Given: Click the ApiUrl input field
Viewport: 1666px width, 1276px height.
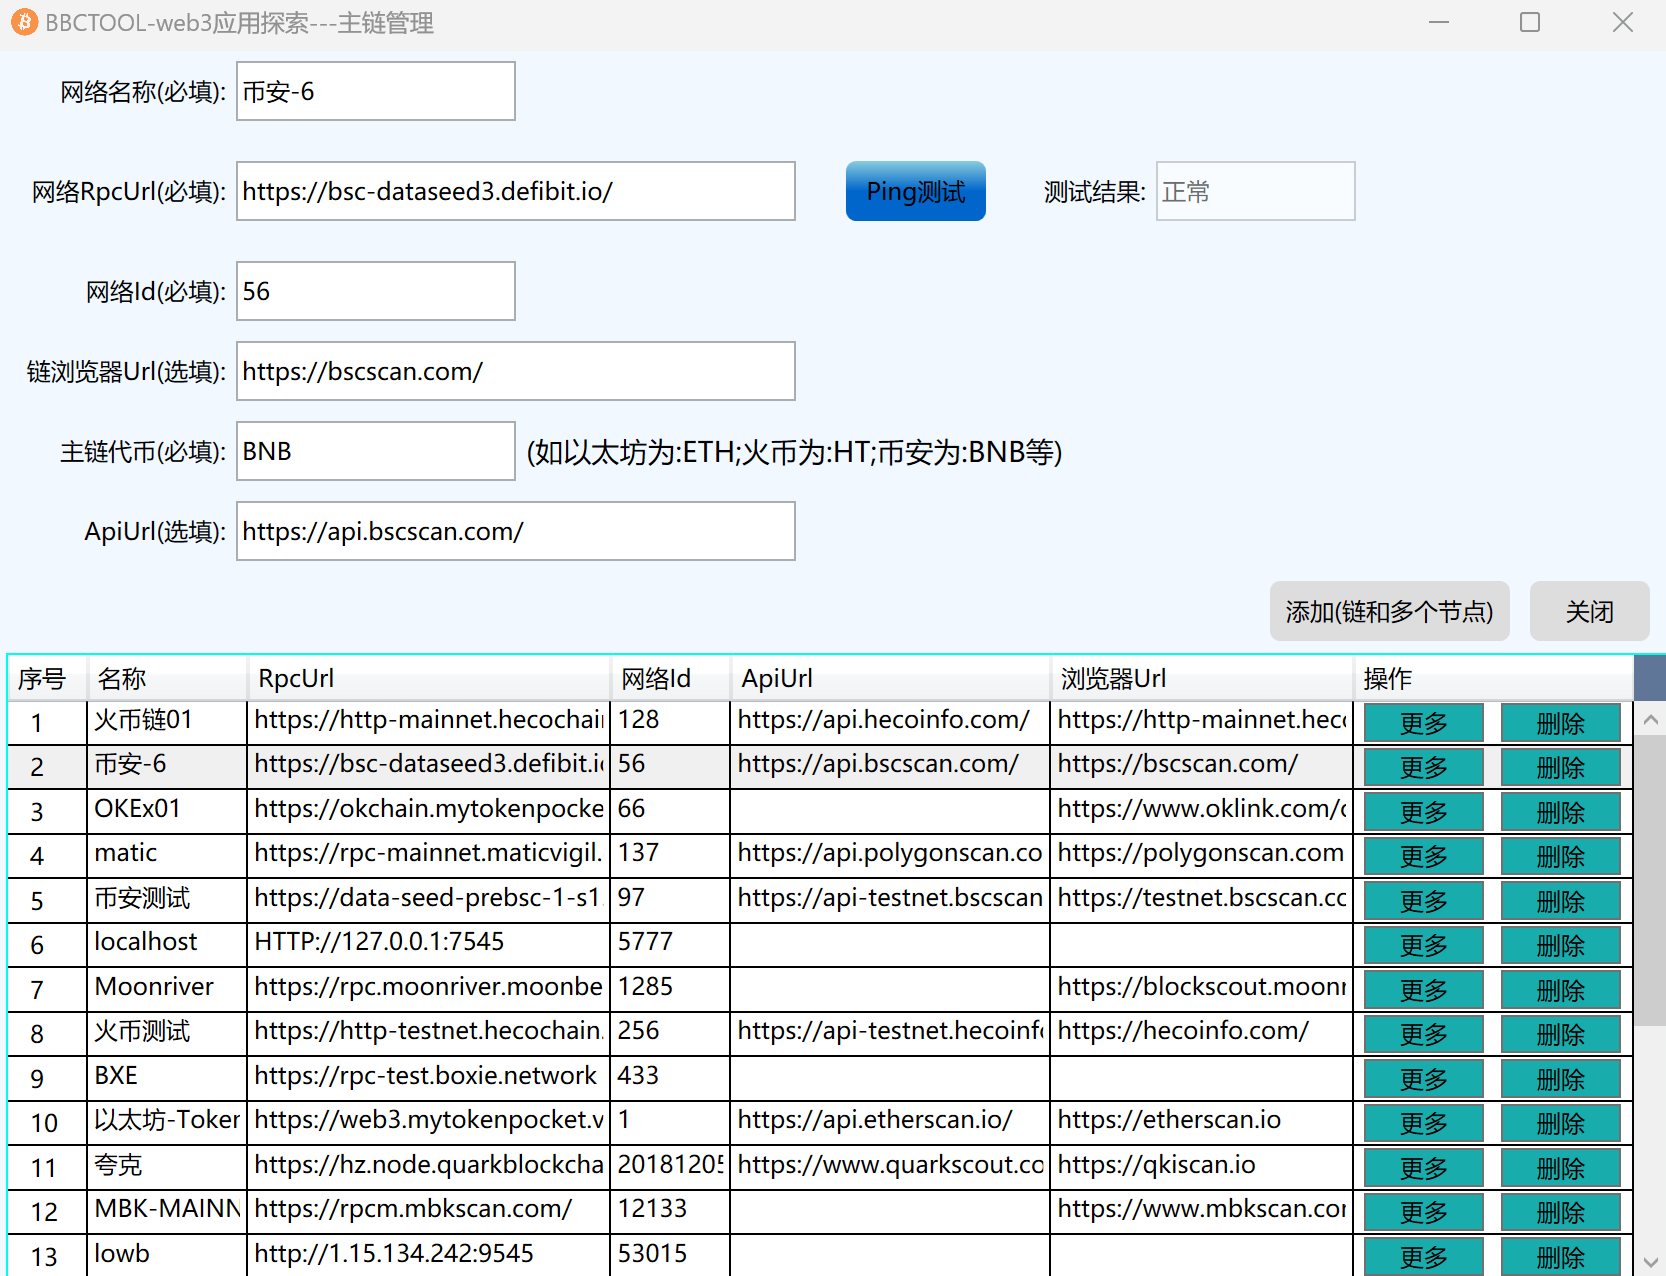Looking at the screenshot, I should coord(515,532).
